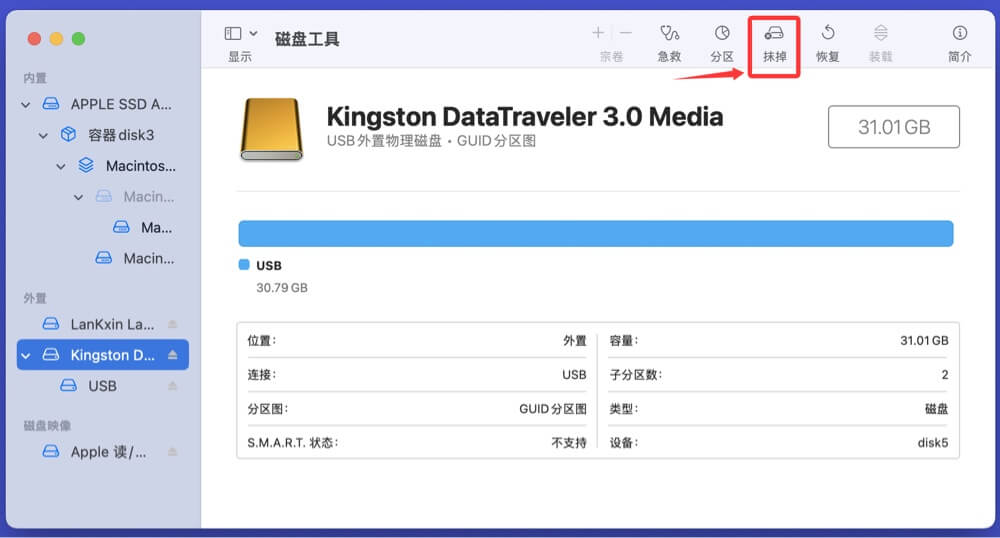Run First Aid (急救)

tap(669, 43)
